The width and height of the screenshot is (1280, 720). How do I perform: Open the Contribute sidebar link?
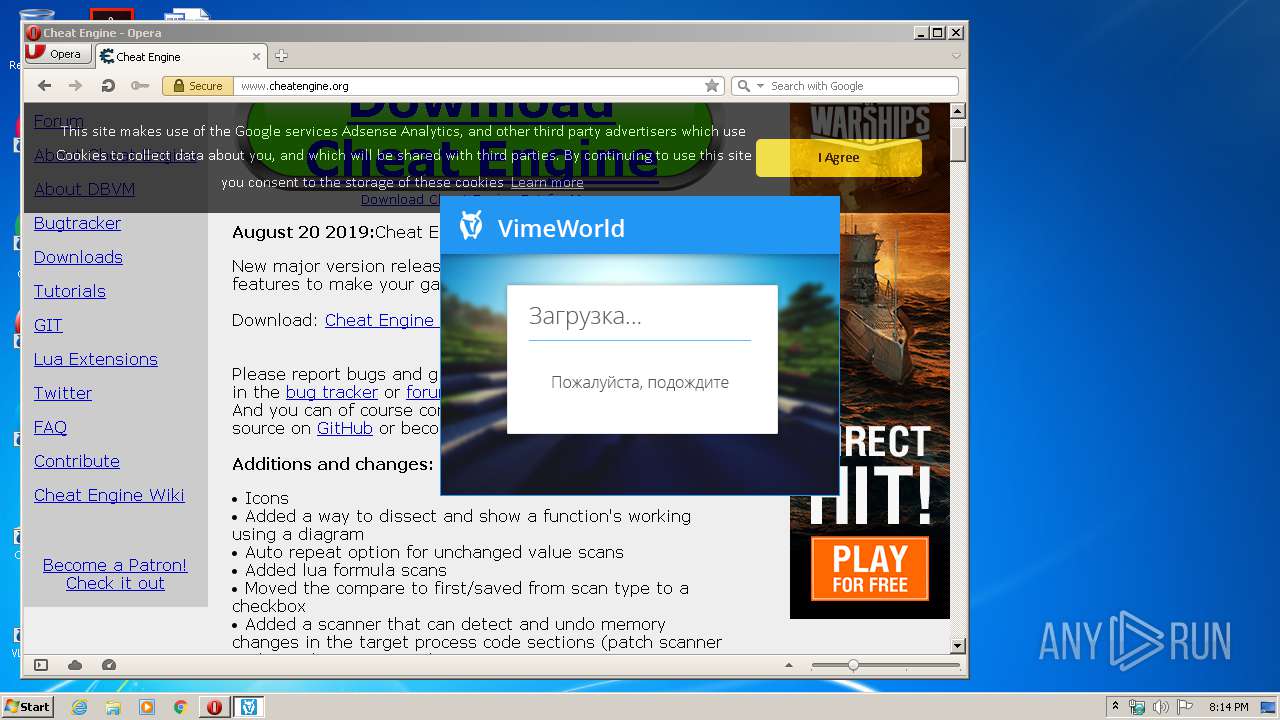click(77, 461)
